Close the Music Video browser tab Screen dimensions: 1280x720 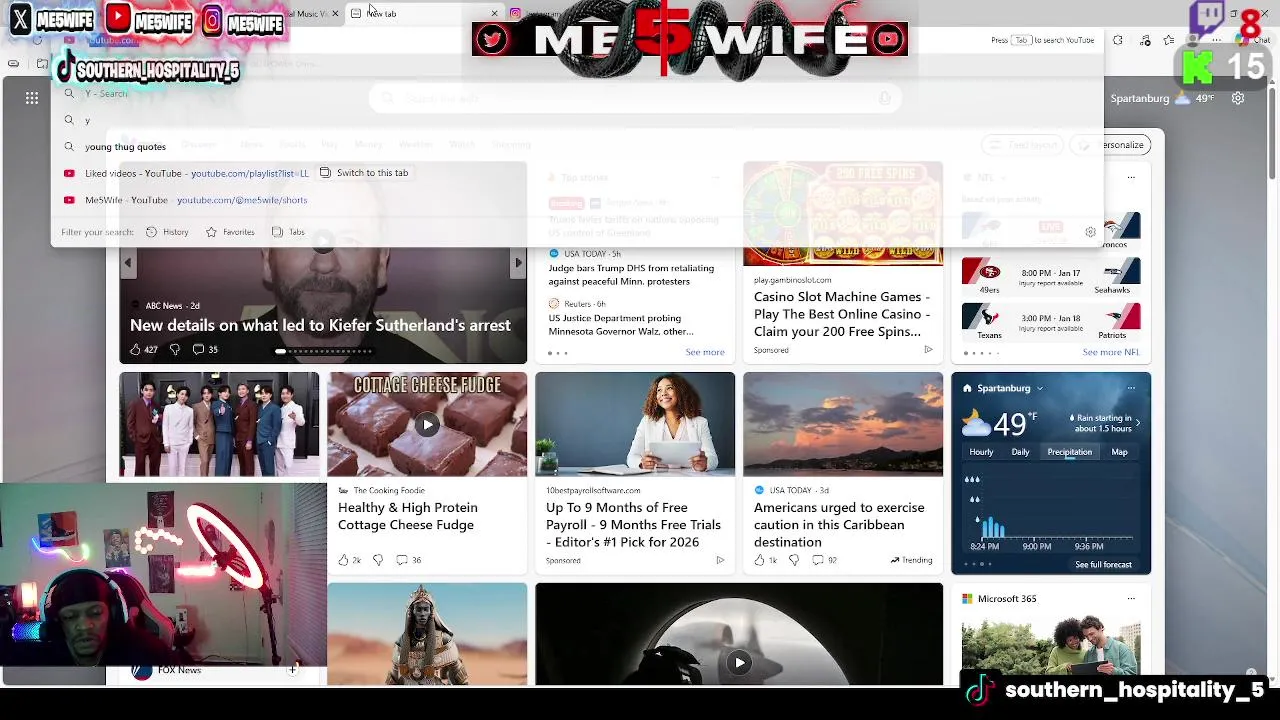[x=335, y=13]
